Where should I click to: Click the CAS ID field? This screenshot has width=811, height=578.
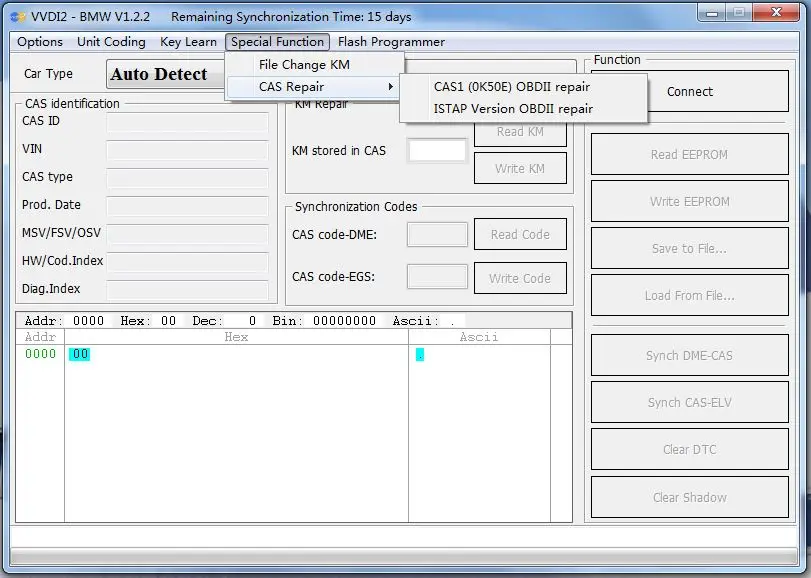(187, 122)
